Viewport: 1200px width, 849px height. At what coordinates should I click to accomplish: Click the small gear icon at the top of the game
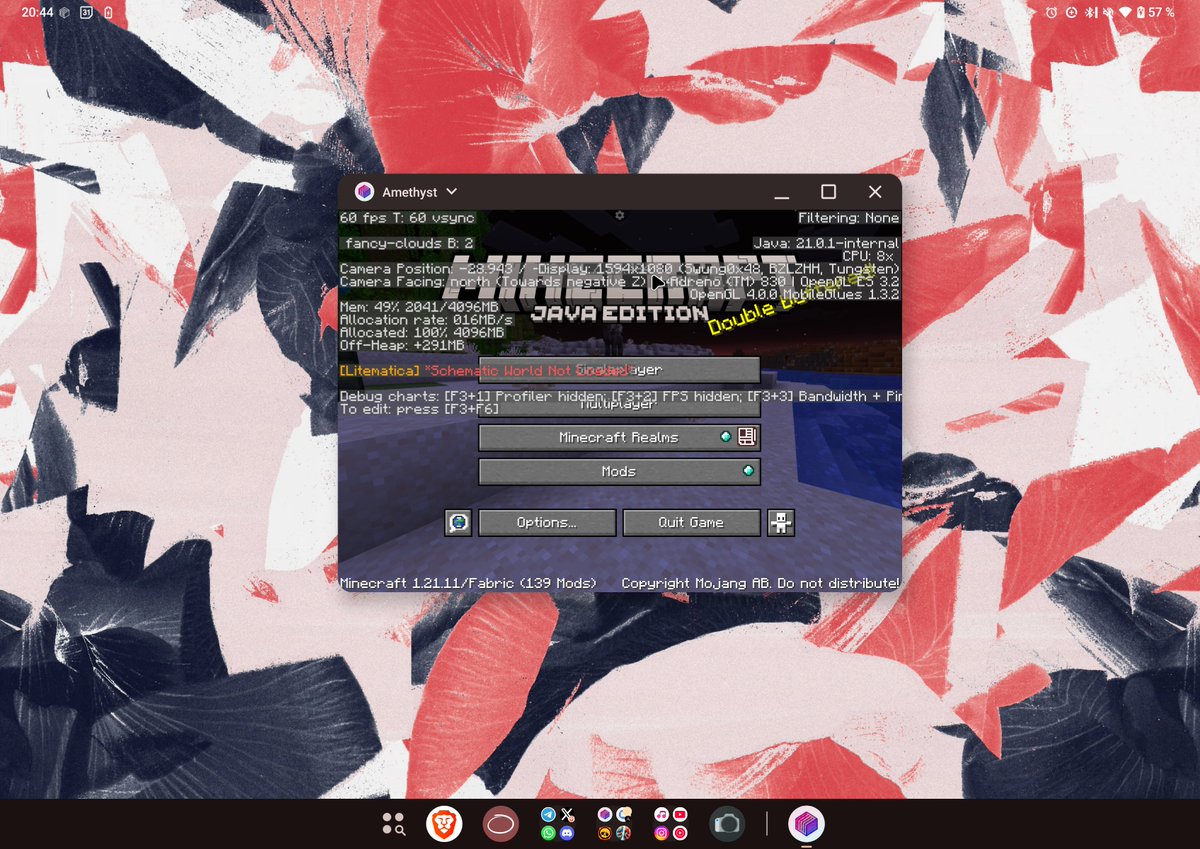[620, 215]
